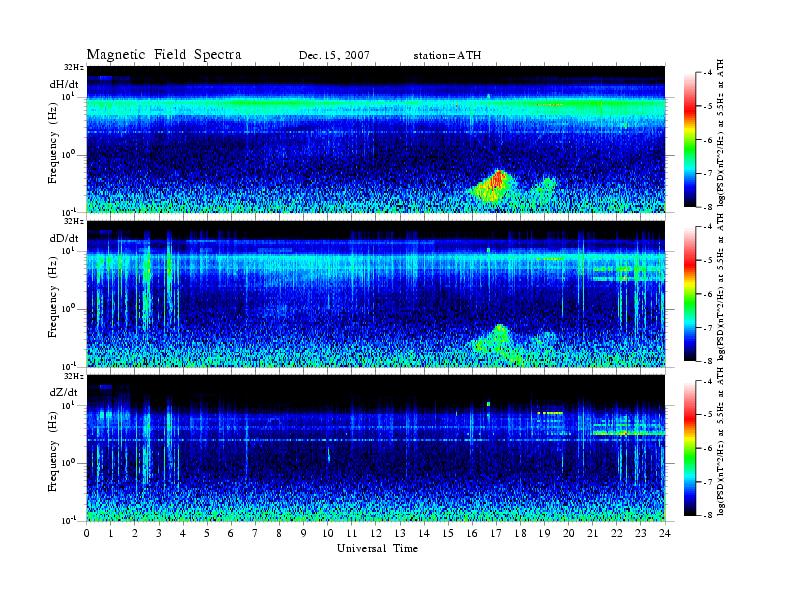Viewport: 792px width, 612px height.
Task: Click the 10^1 frequency tick of the dD/dt panel
Action: (68, 250)
